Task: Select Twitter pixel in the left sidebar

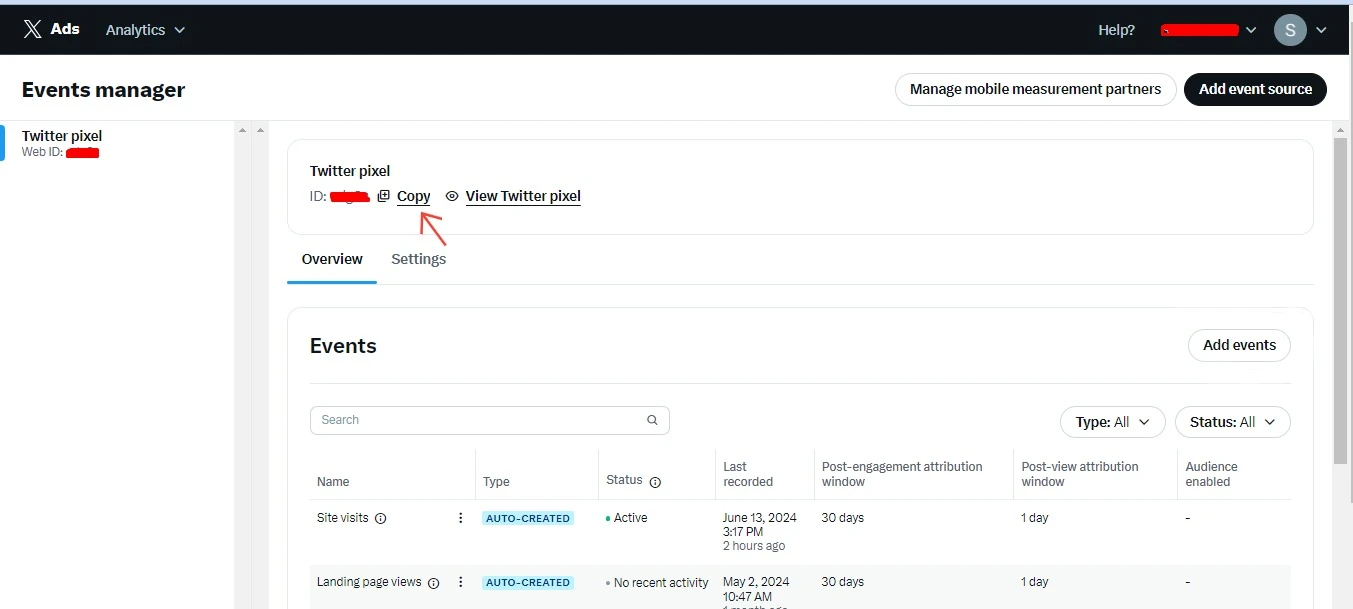Action: (117, 143)
